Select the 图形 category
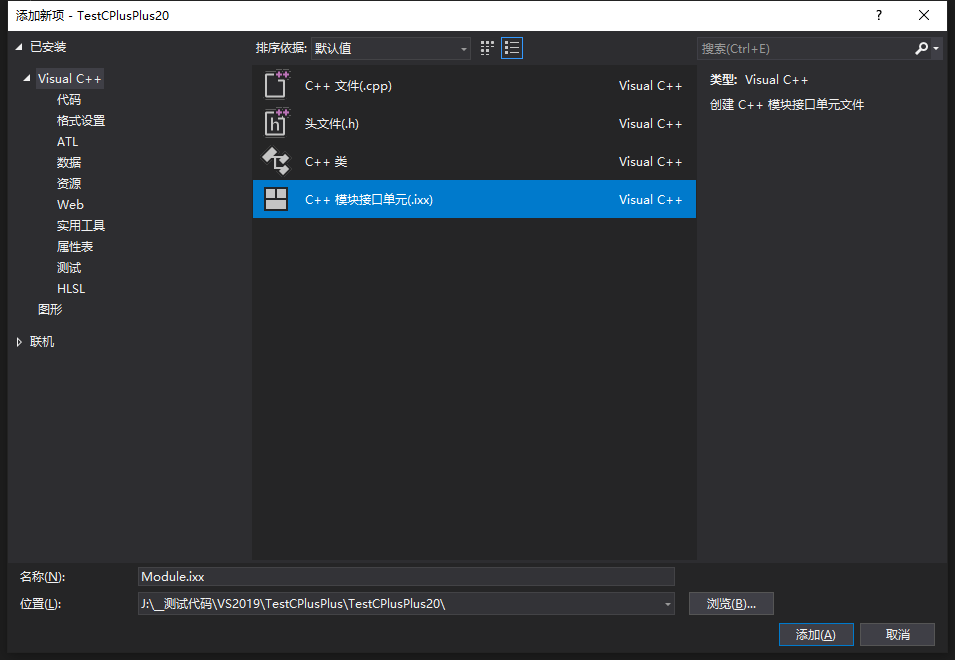 click(x=50, y=309)
